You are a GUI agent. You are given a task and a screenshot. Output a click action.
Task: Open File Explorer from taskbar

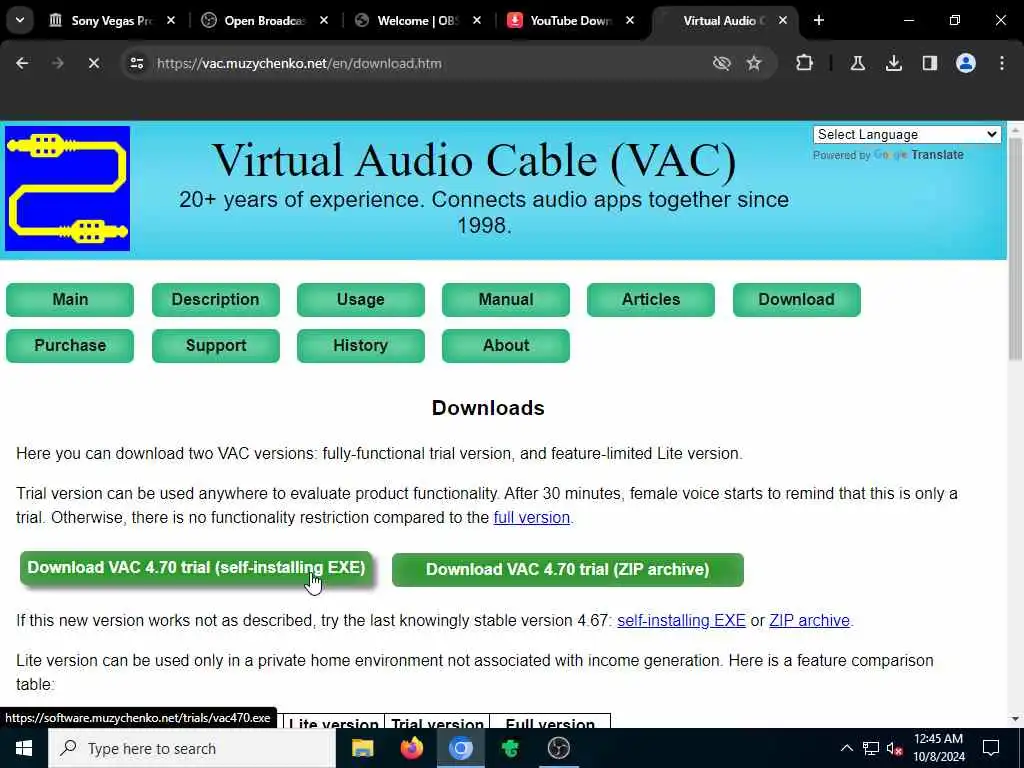tap(362, 748)
